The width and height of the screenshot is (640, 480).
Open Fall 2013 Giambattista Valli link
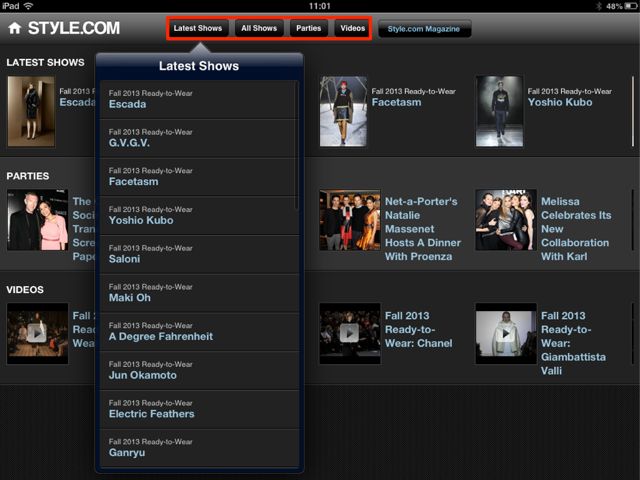(573, 343)
